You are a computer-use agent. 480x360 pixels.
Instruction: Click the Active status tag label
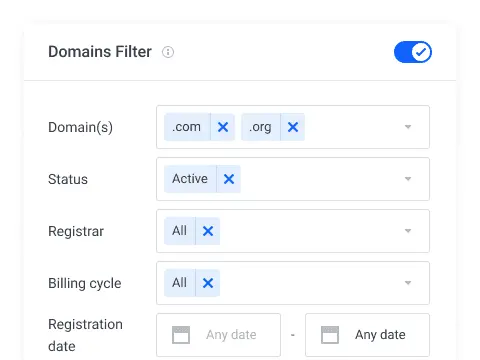point(190,179)
